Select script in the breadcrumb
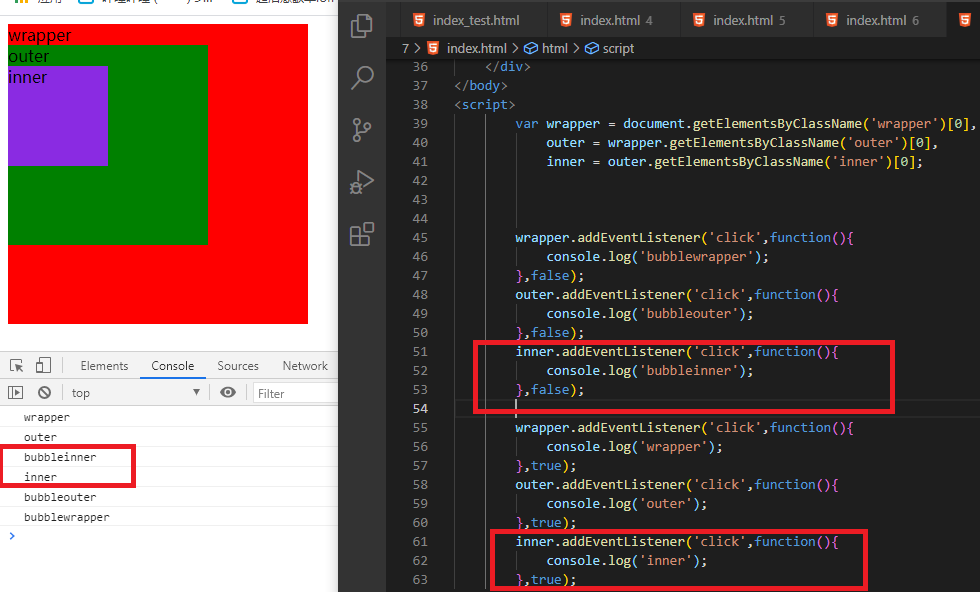The height and width of the screenshot is (592, 980). (x=618, y=48)
